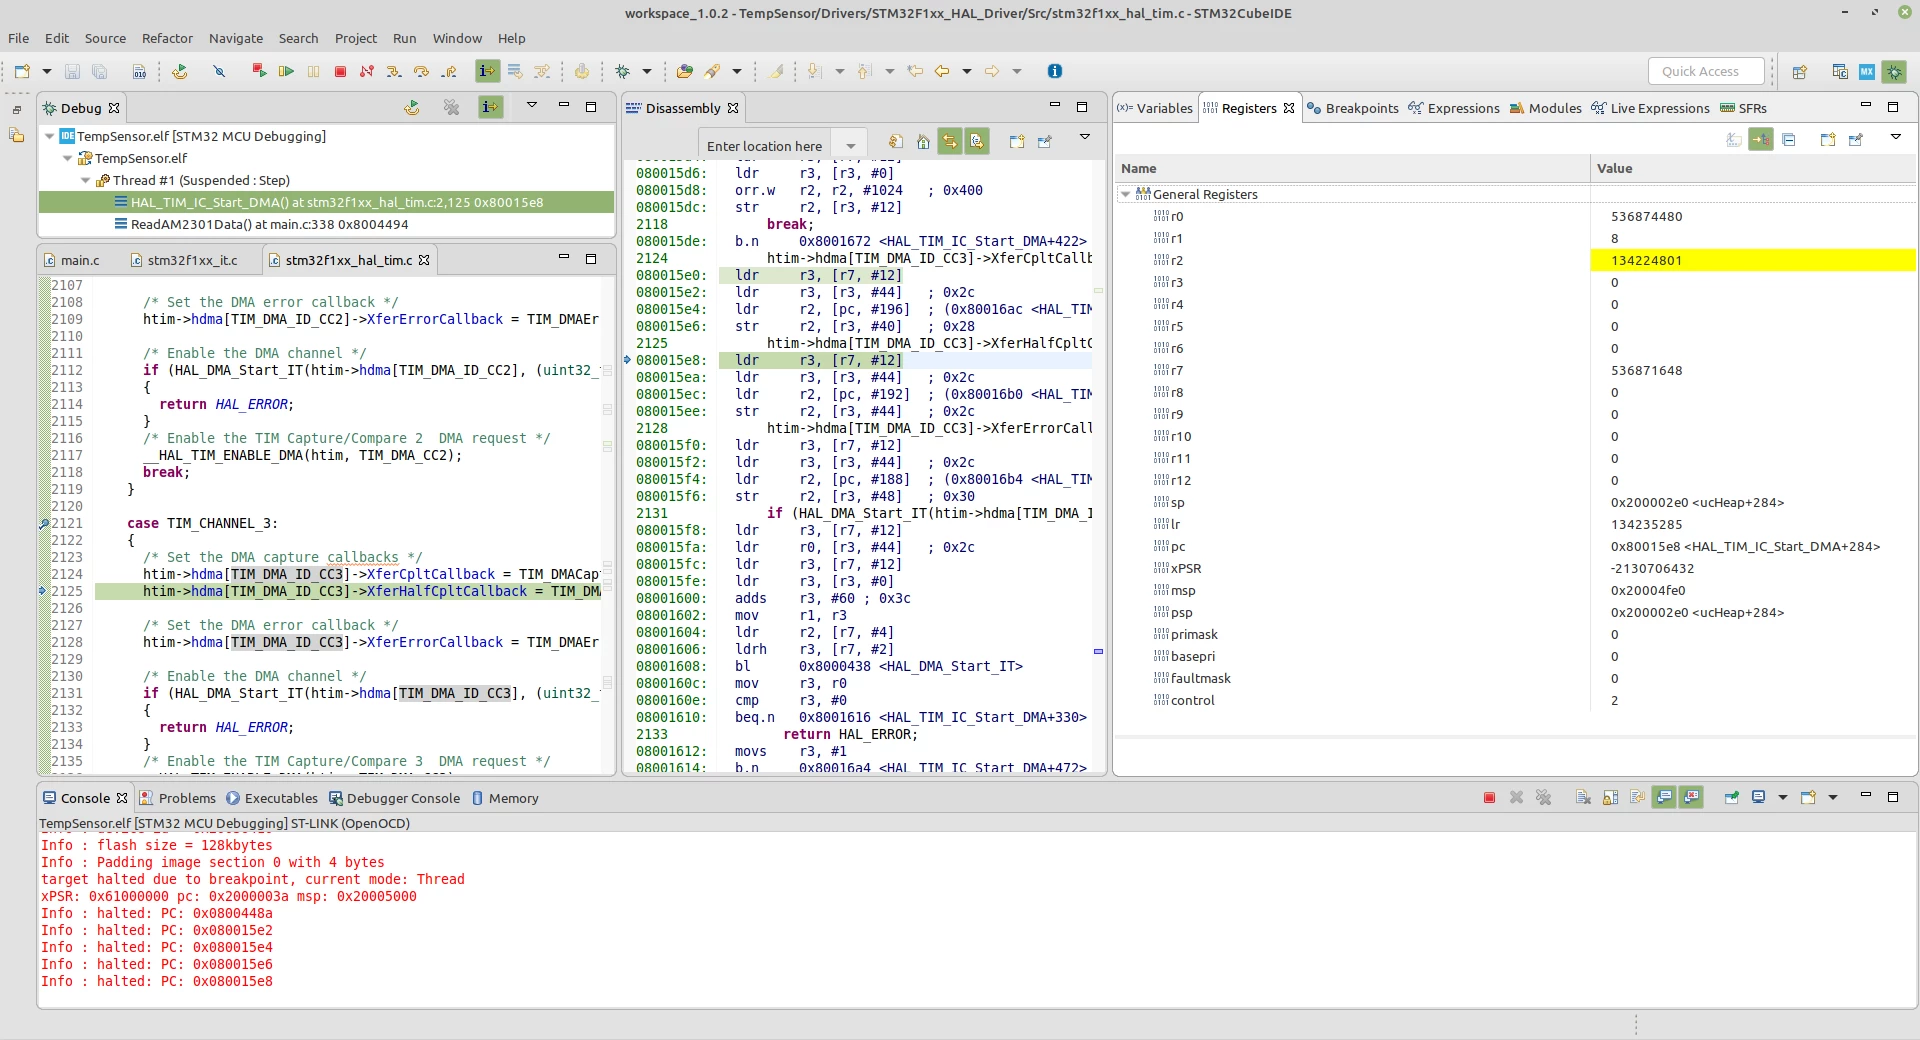Click the Save disk icon

click(x=72, y=71)
